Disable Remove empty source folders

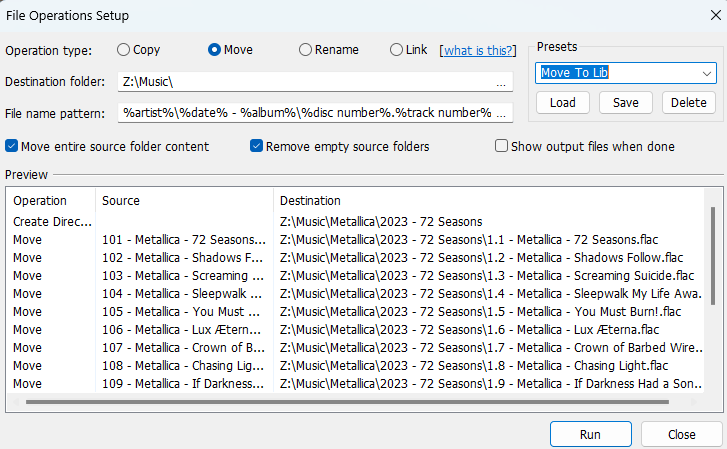(x=257, y=146)
